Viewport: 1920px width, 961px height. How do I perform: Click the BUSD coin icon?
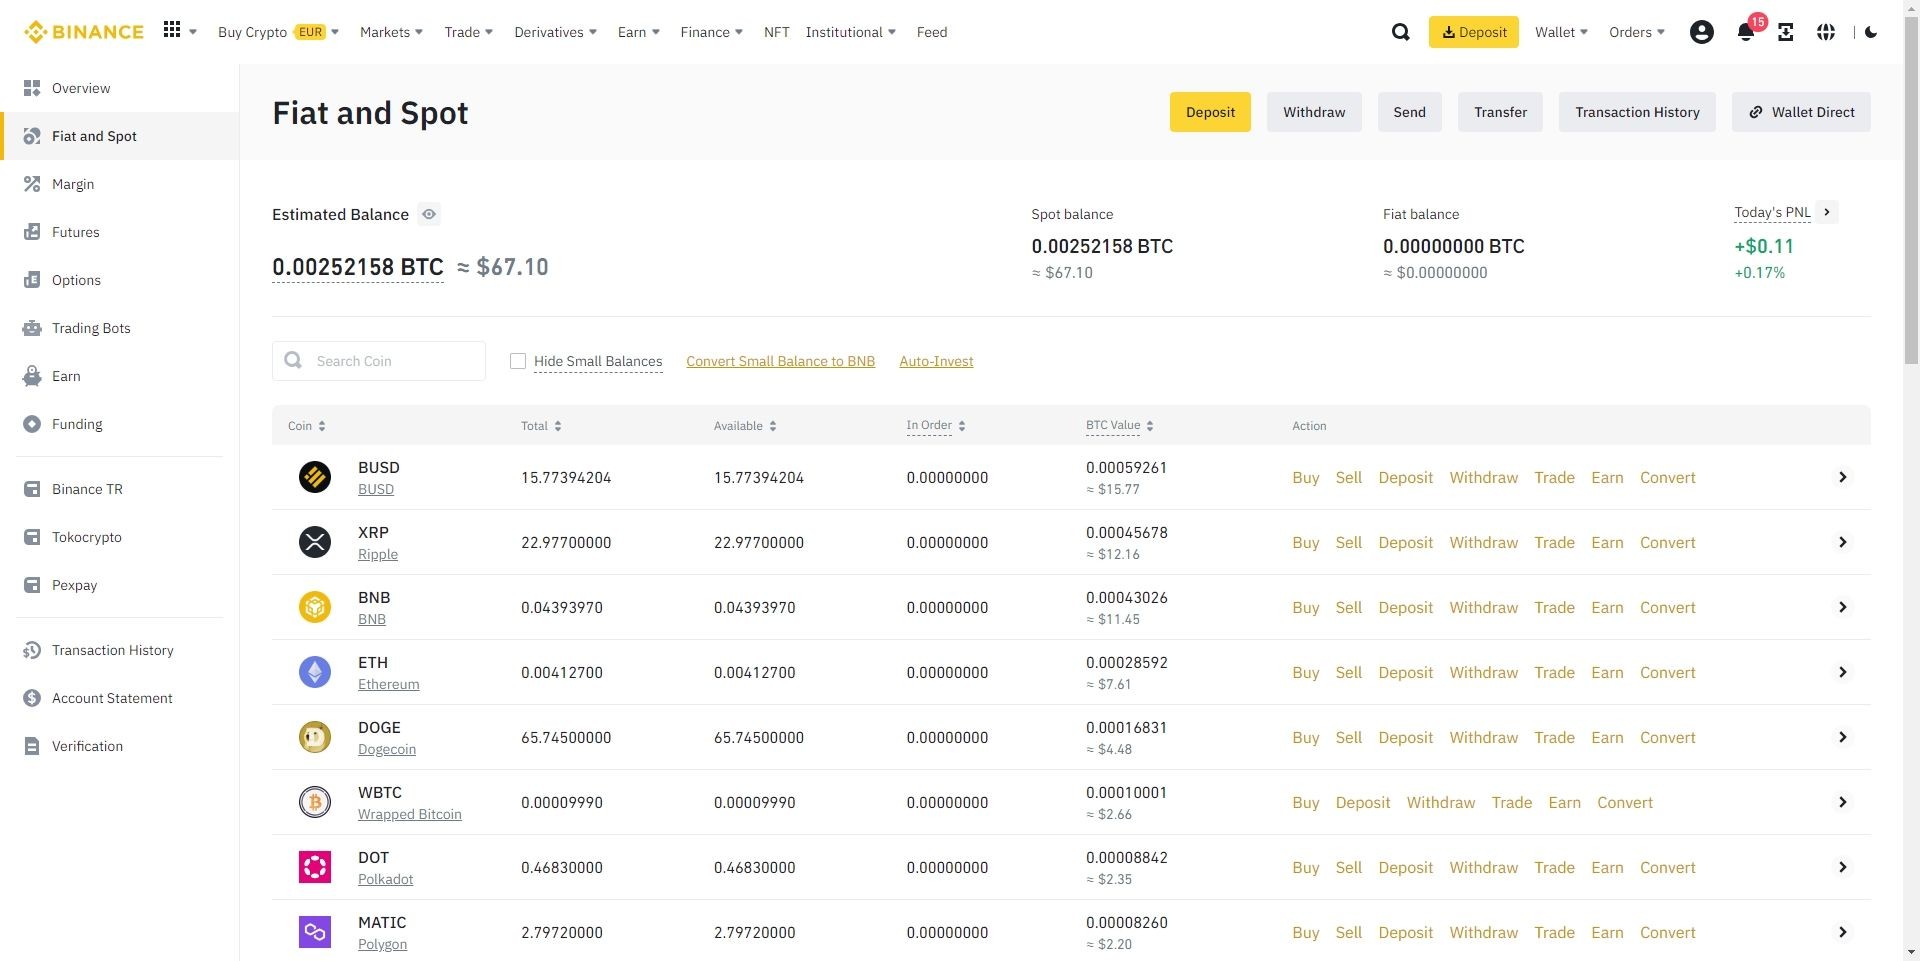[x=315, y=477]
